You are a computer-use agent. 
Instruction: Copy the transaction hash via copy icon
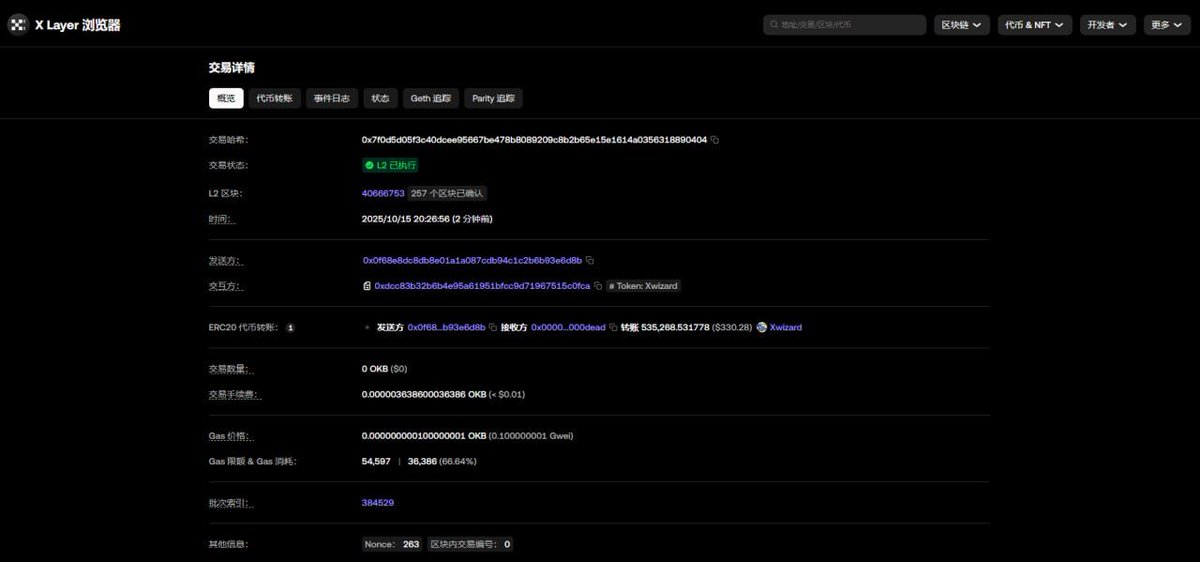(715, 140)
